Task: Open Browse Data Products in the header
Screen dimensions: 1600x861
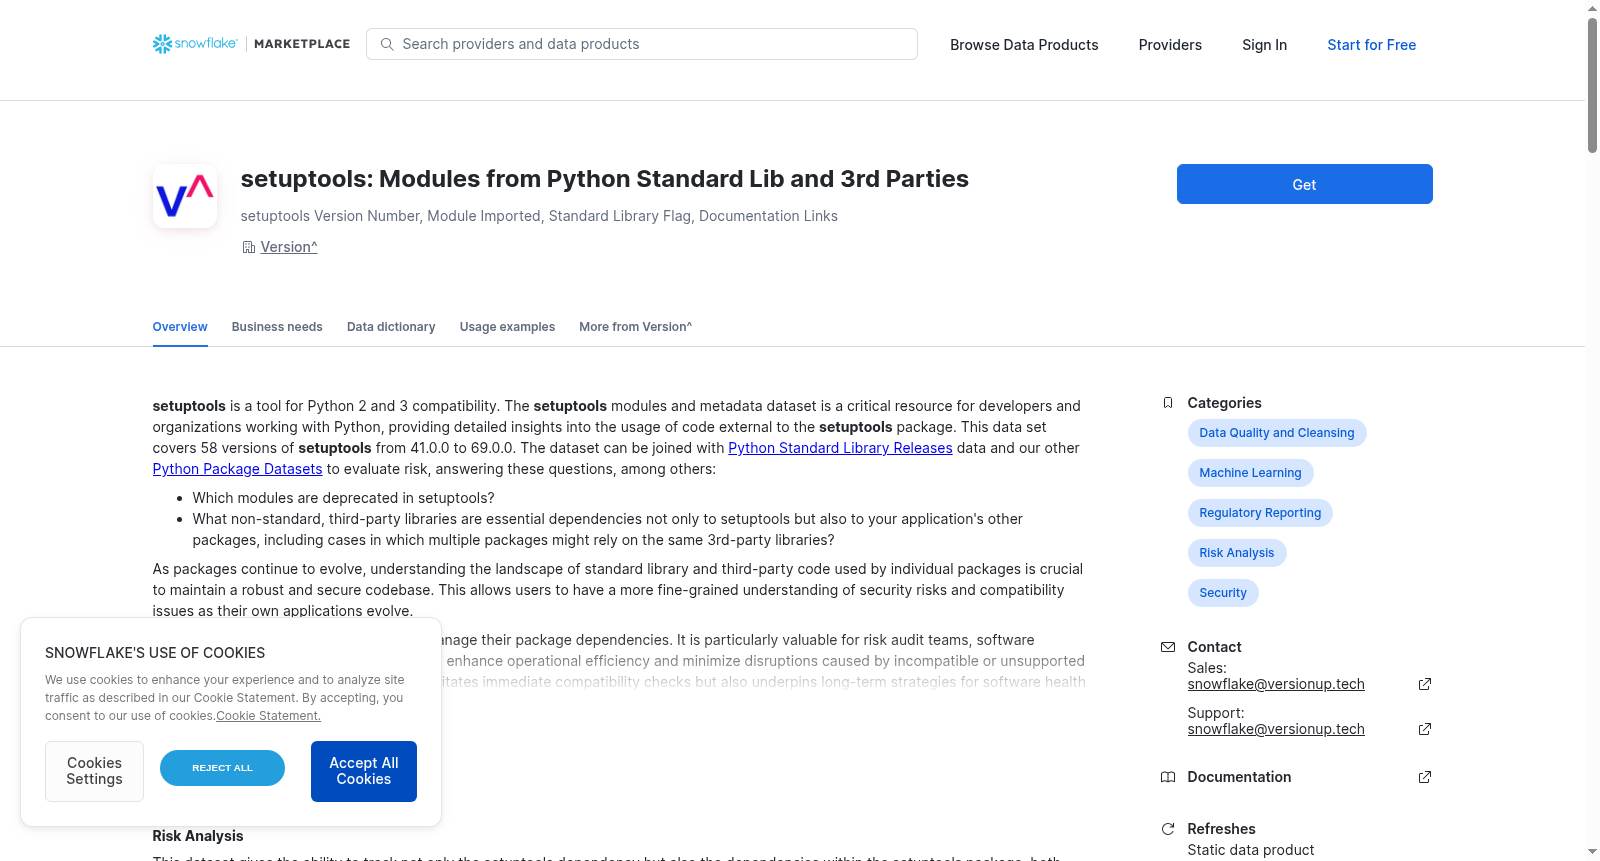Action: 1024,45
